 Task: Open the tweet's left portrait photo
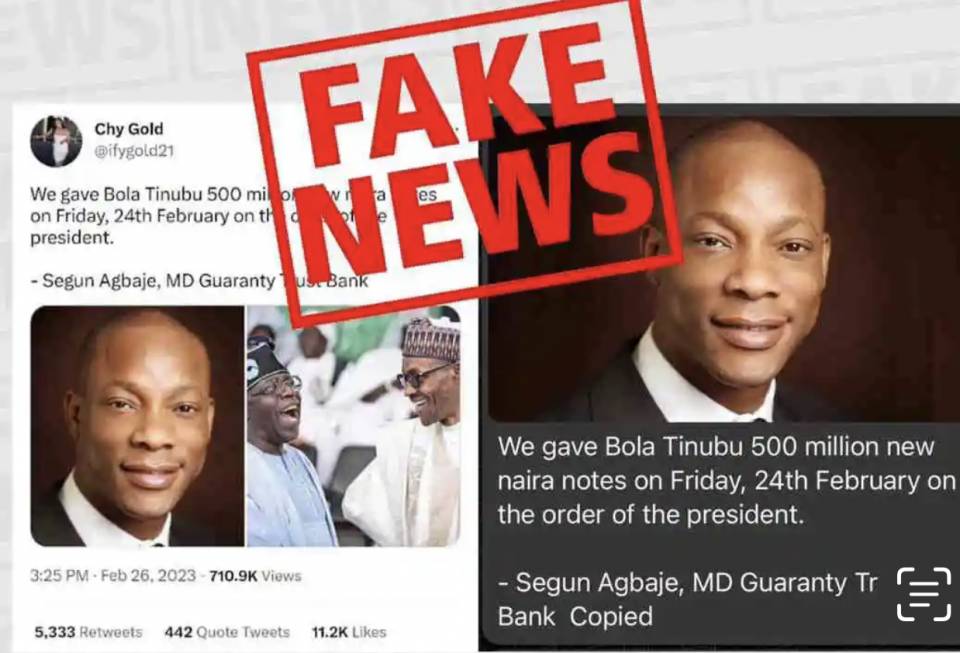click(x=137, y=426)
